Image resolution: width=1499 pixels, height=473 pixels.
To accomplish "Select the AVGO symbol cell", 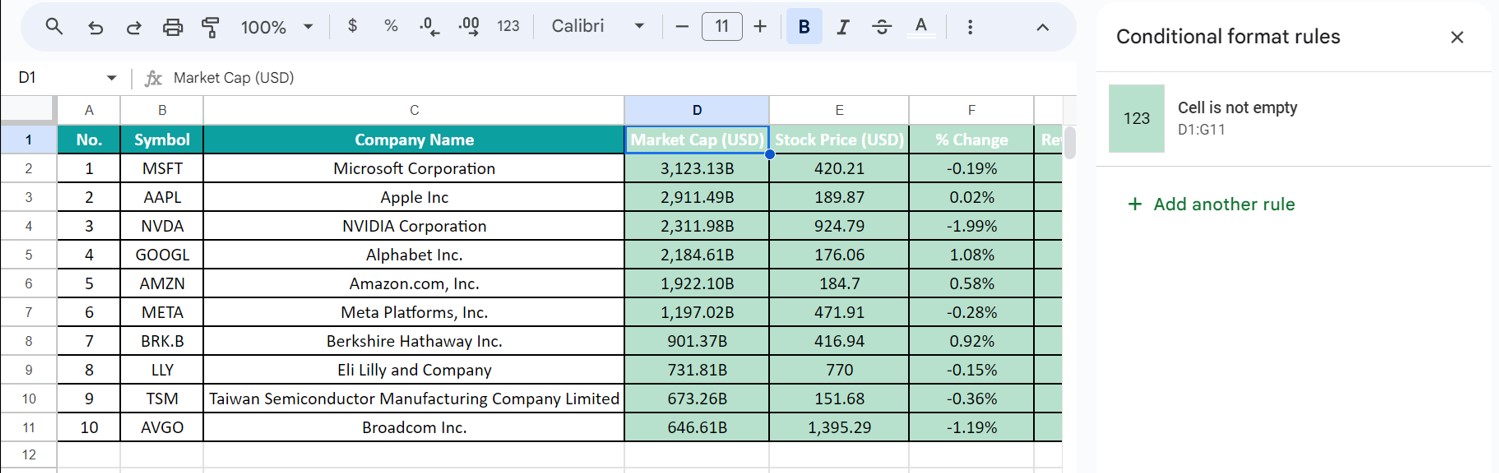I will point(162,427).
